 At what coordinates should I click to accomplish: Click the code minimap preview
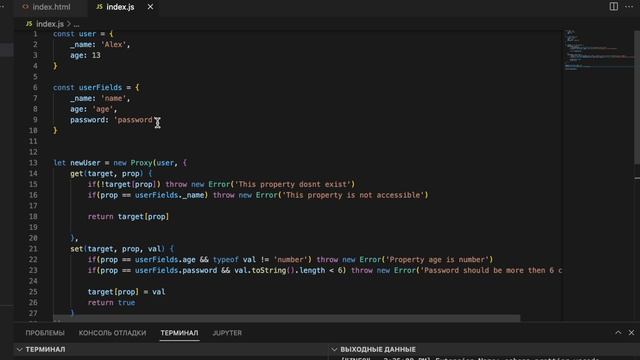coord(598,50)
